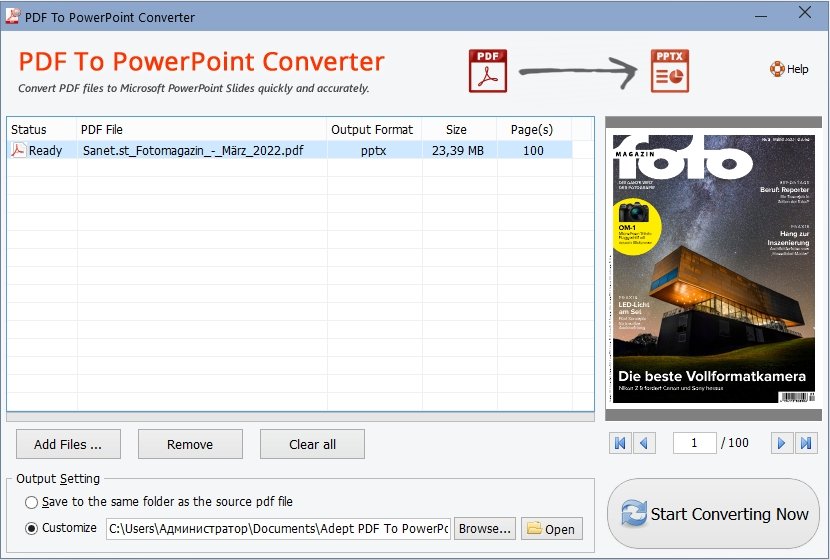The width and height of the screenshot is (830, 560).
Task: Click the PDF source format icon
Action: pos(488,71)
